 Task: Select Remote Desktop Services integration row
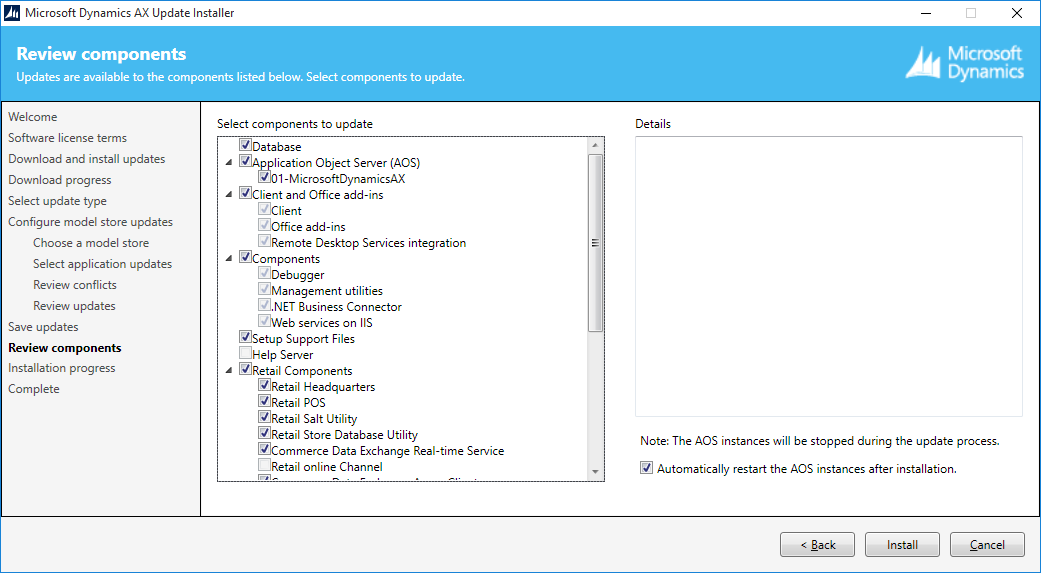point(368,242)
